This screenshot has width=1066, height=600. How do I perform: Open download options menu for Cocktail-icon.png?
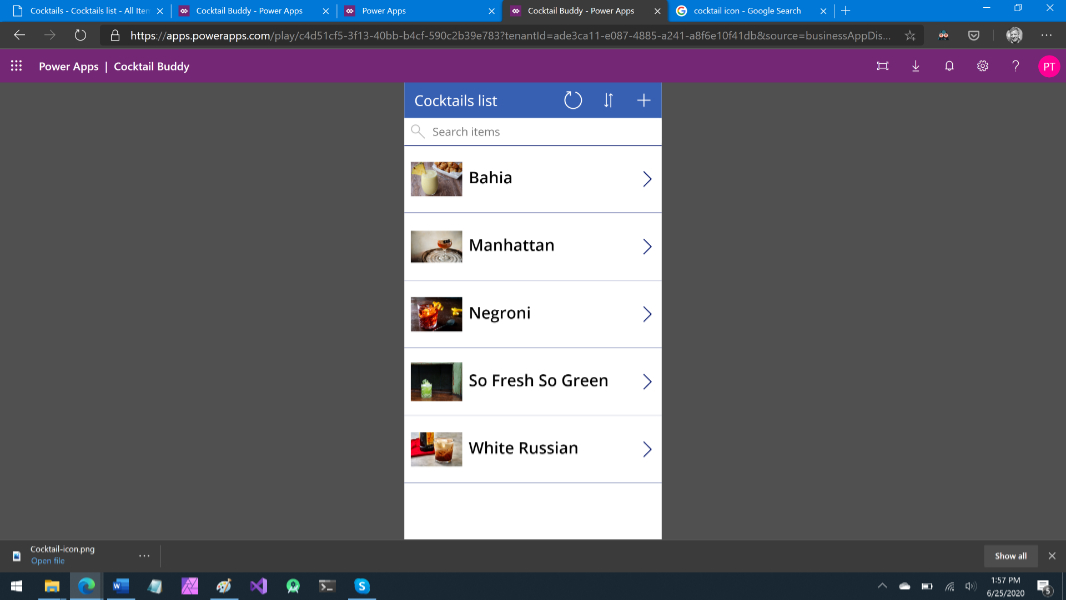tap(144, 555)
